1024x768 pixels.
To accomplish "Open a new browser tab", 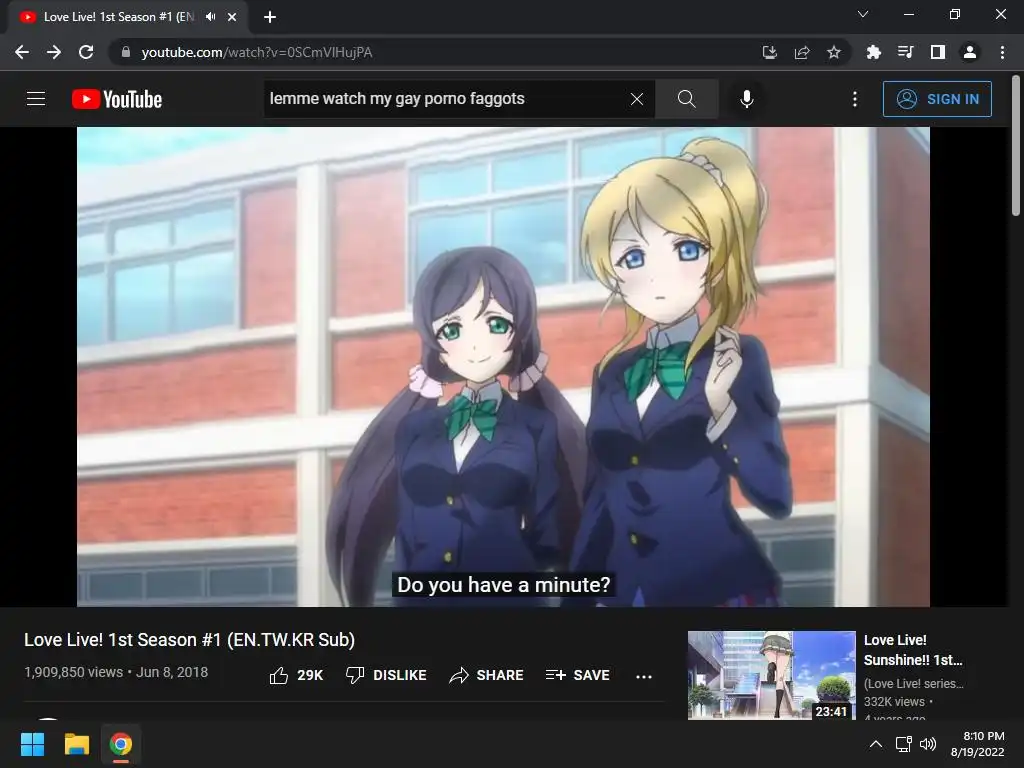I will pos(270,17).
